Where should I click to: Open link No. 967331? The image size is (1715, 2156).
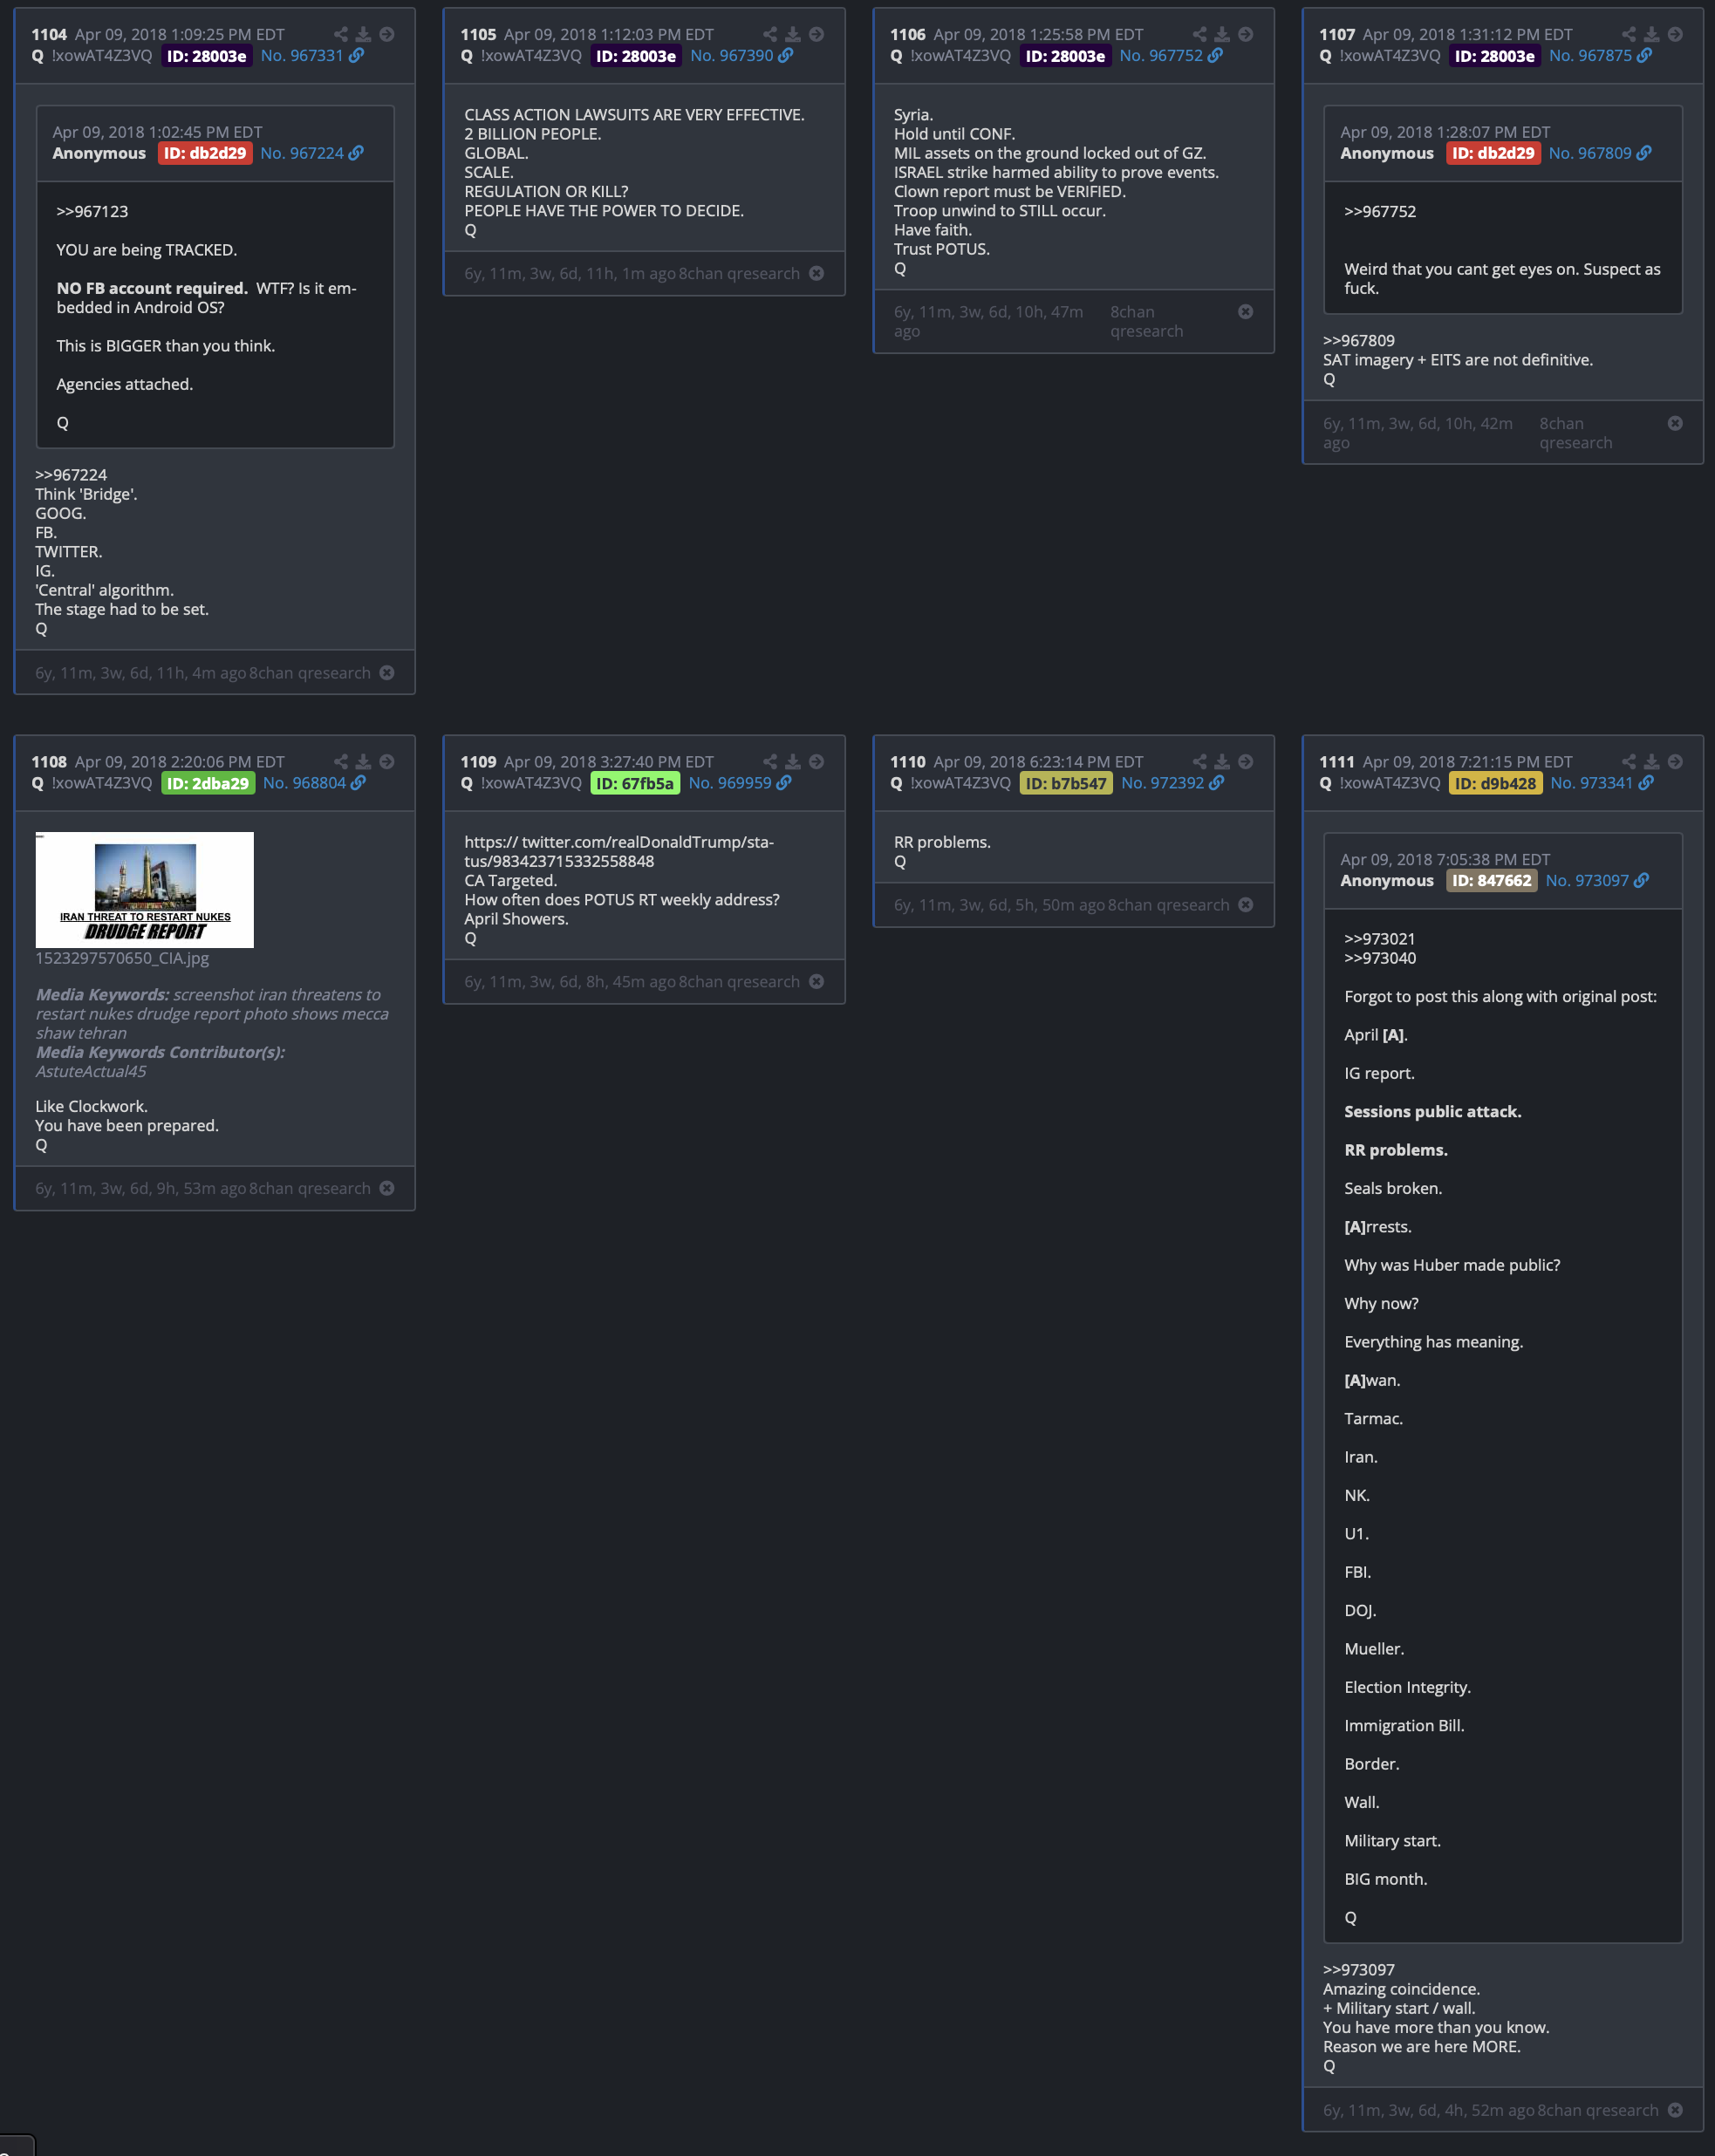pos(312,56)
